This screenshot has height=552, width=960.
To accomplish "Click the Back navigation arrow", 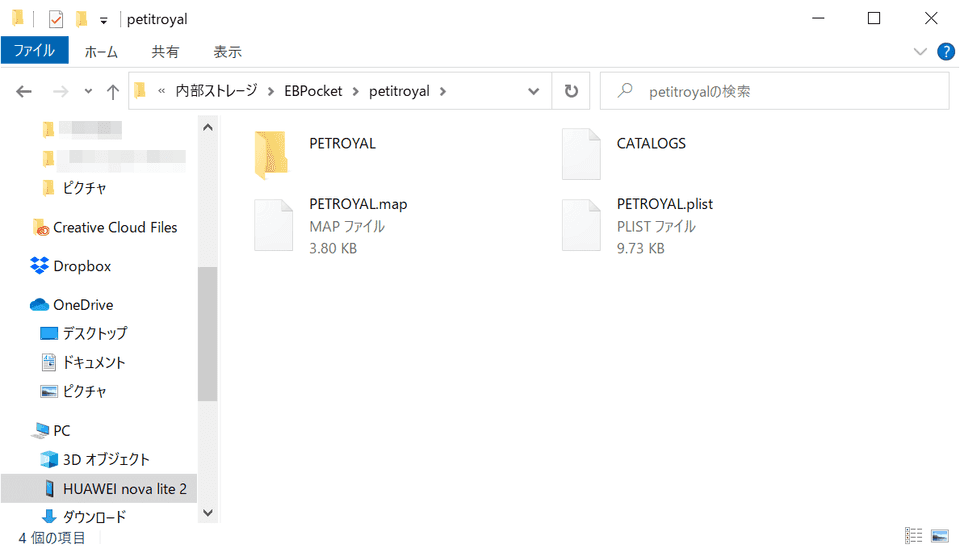I will [24, 92].
